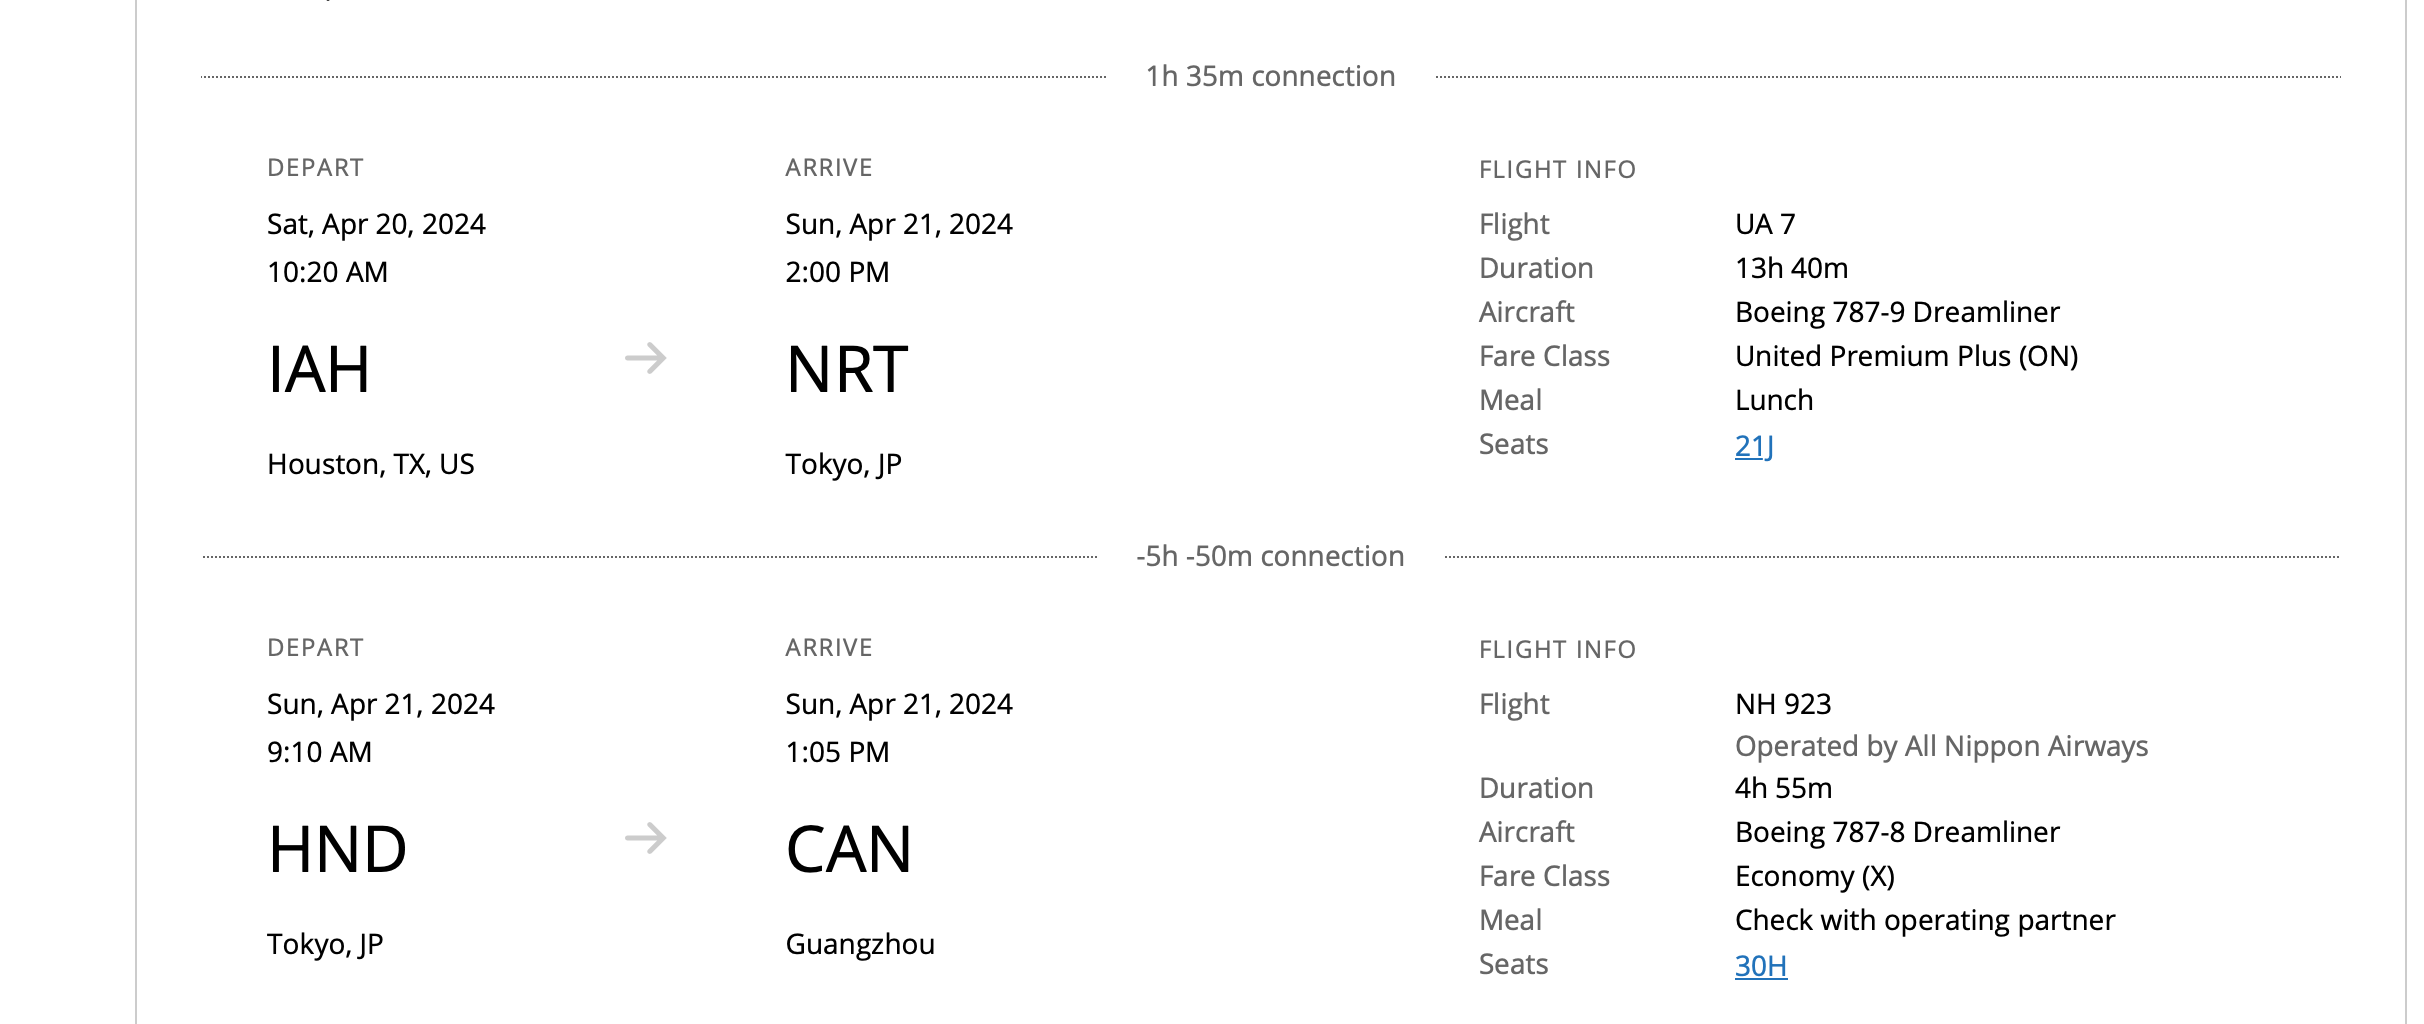Click flight number NH 923
The image size is (2424, 1024).
pyautogui.click(x=1783, y=704)
